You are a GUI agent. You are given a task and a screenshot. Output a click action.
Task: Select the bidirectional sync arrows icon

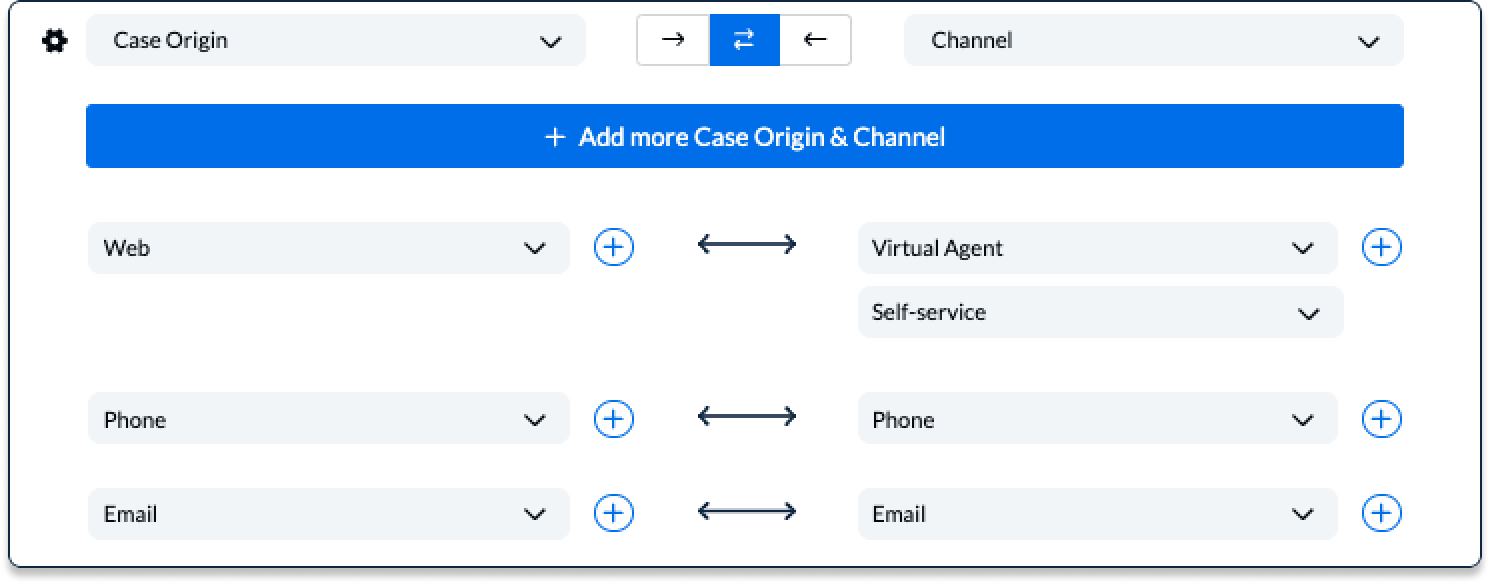(744, 40)
